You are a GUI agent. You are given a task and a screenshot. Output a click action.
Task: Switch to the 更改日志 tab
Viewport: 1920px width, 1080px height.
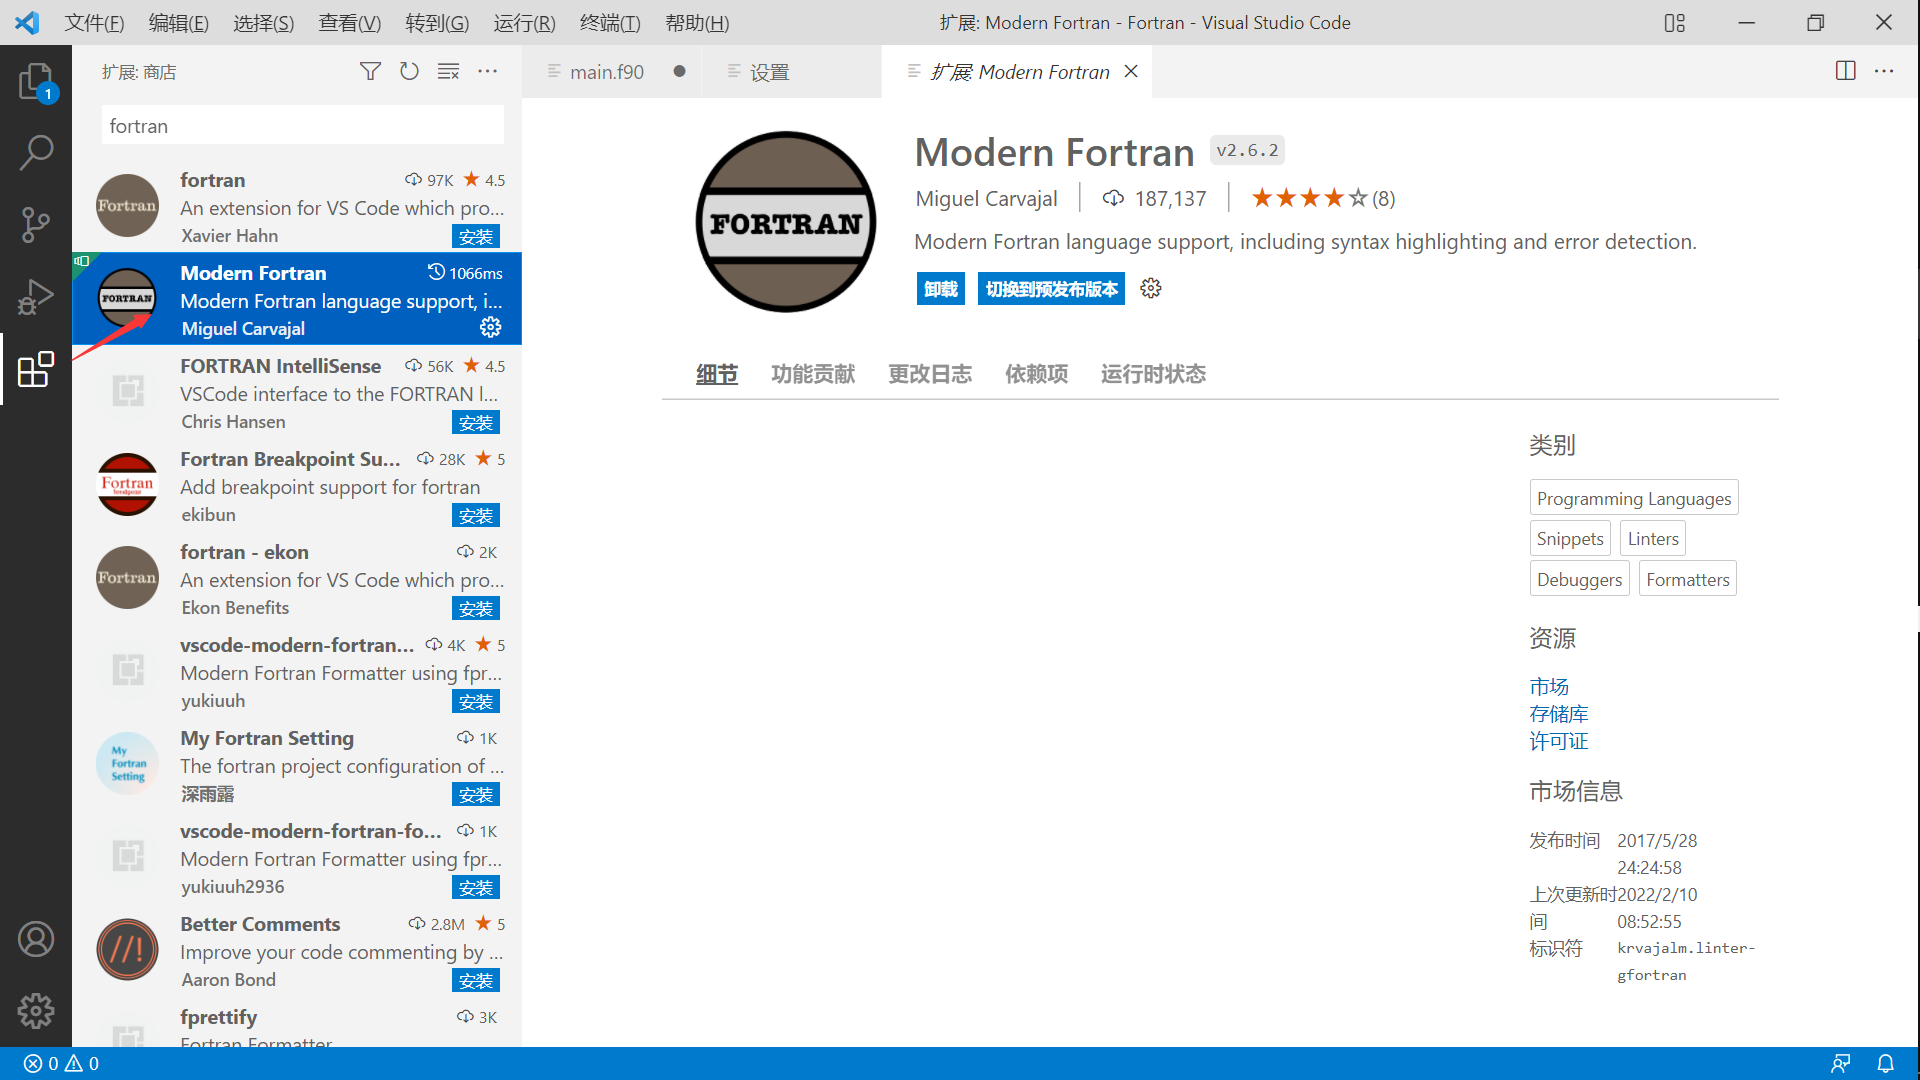(929, 374)
